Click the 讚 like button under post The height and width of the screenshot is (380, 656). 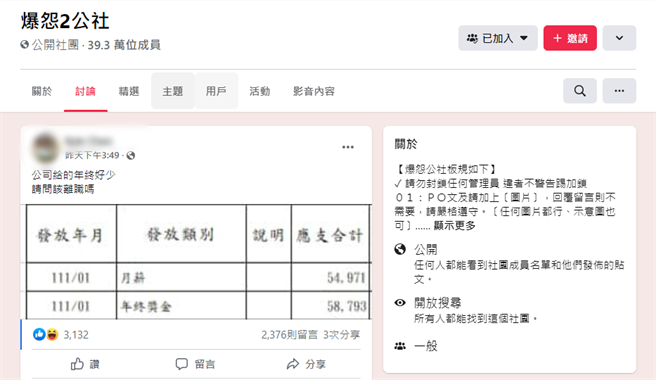pos(85,364)
